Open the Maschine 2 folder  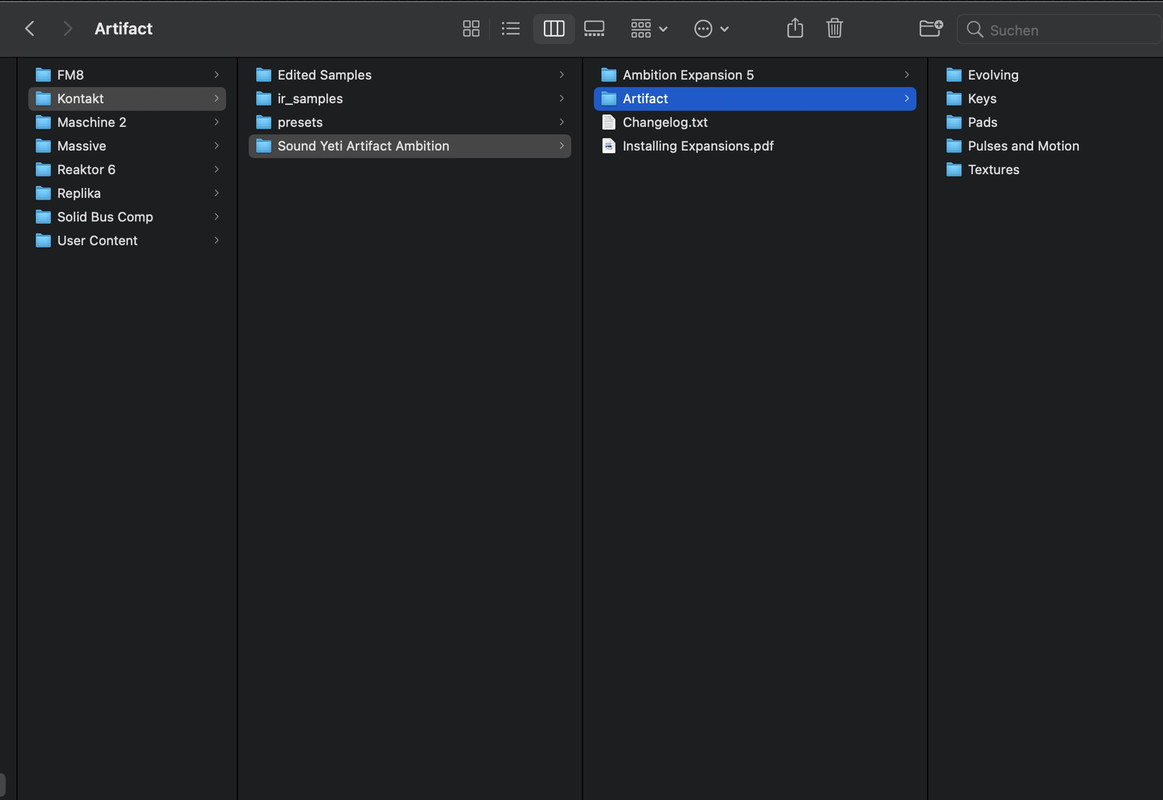[127, 122]
